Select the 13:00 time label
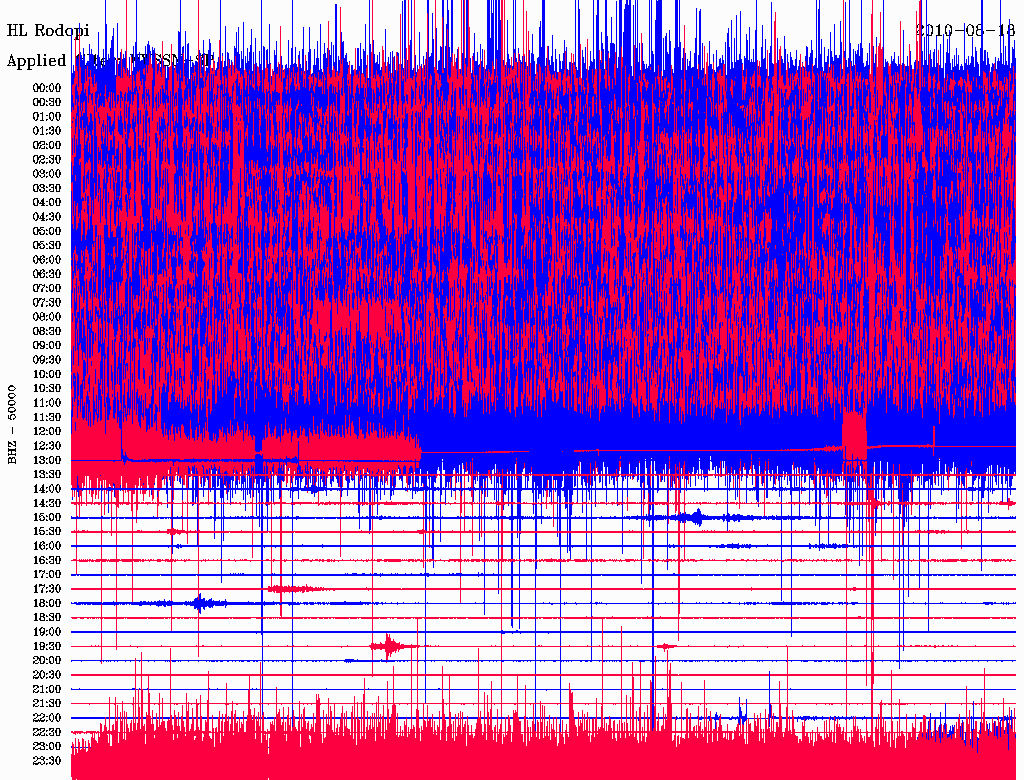The width and height of the screenshot is (1024, 780). click(46, 461)
